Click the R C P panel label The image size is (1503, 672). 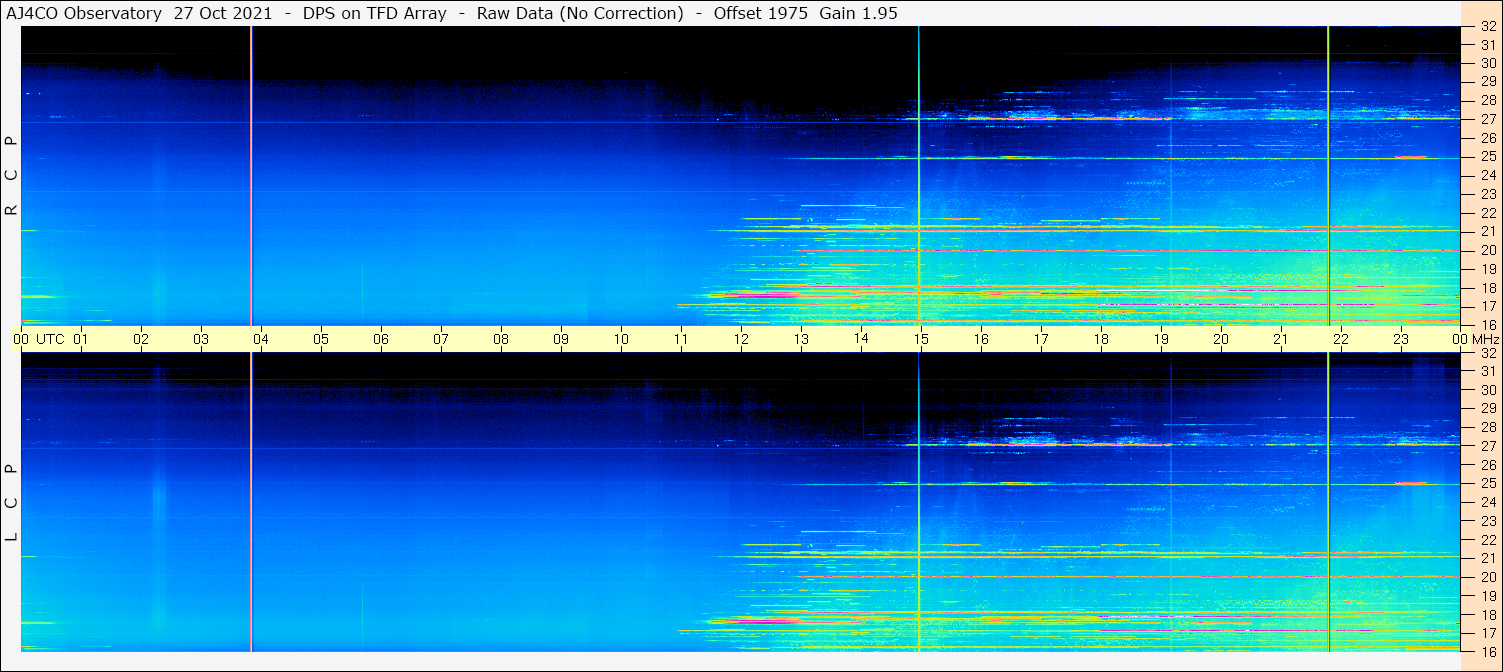(x=11, y=175)
